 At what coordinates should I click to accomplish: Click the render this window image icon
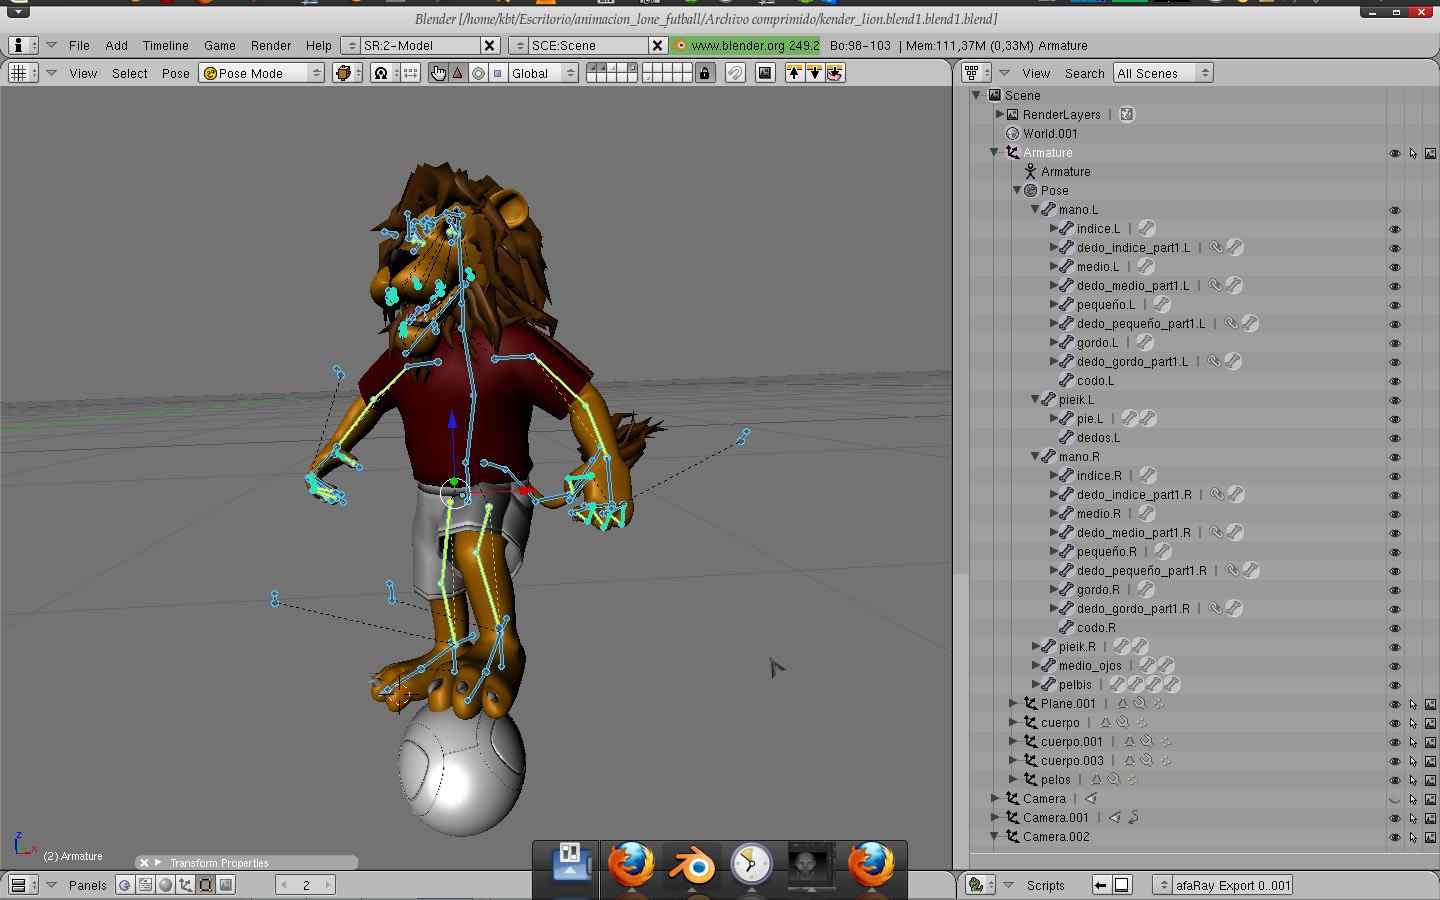[x=765, y=73]
